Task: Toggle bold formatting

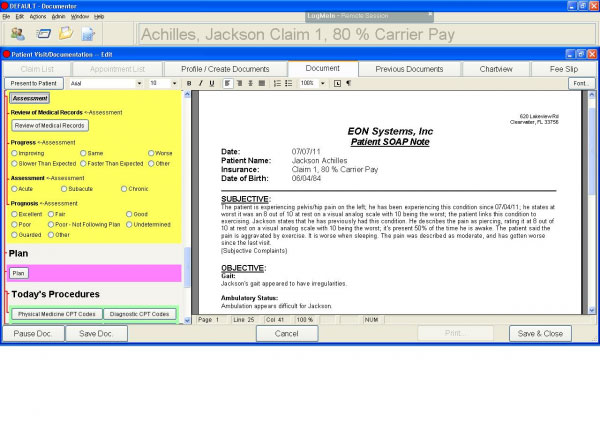Action: coord(189,83)
